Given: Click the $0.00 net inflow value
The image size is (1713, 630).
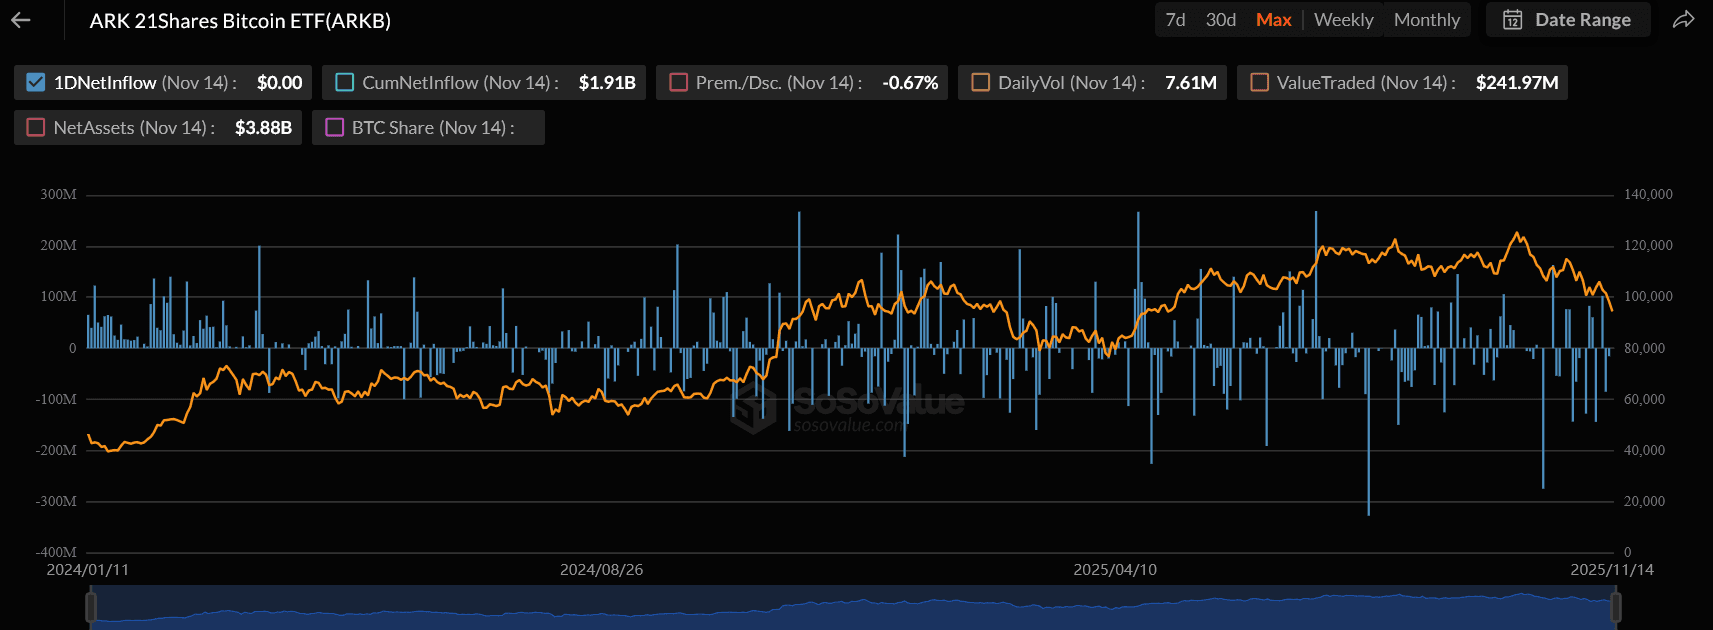Looking at the screenshot, I should (279, 82).
